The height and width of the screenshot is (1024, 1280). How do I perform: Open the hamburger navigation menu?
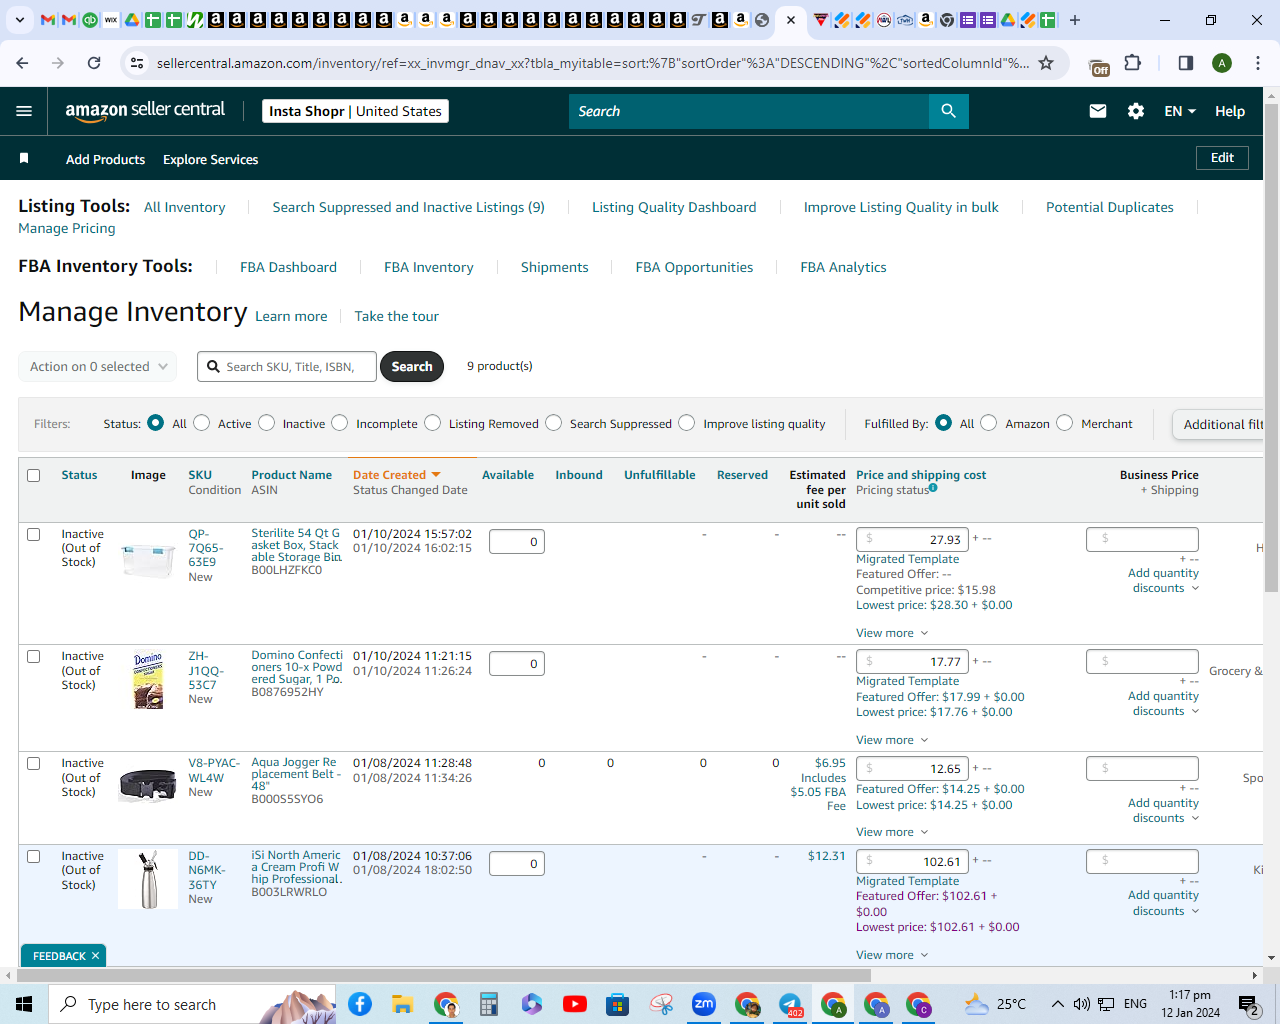click(24, 111)
